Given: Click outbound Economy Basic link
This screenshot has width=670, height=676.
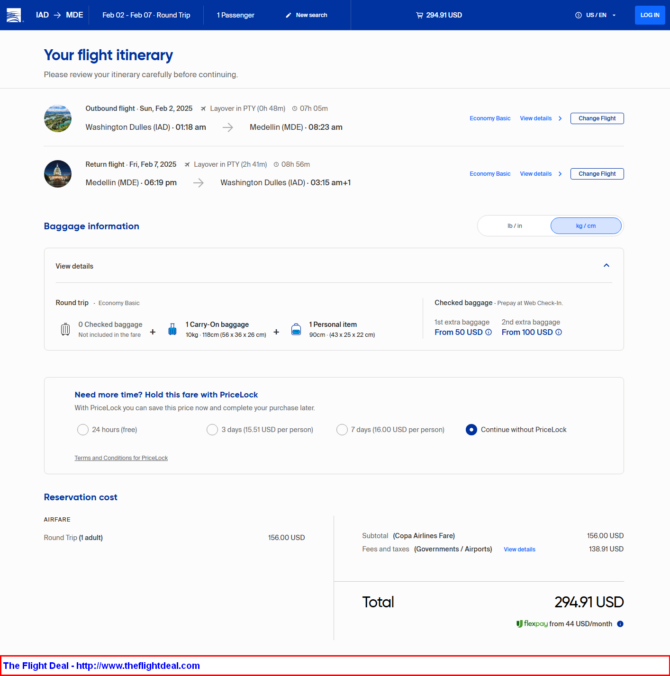Looking at the screenshot, I should [x=490, y=118].
